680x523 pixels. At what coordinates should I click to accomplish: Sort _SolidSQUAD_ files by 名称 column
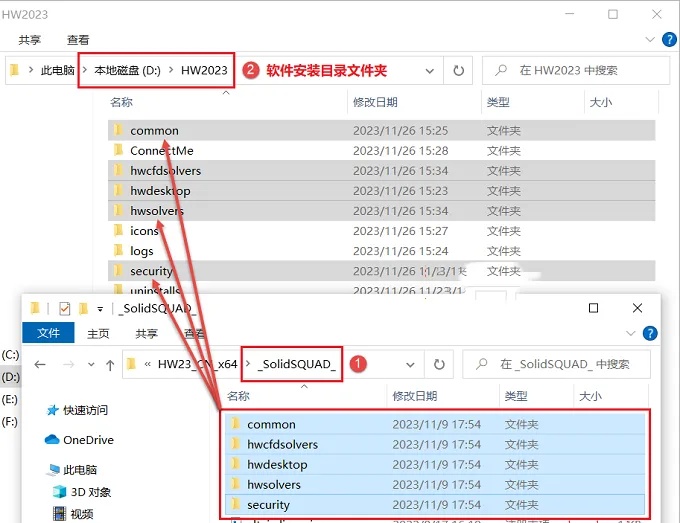coord(239,396)
